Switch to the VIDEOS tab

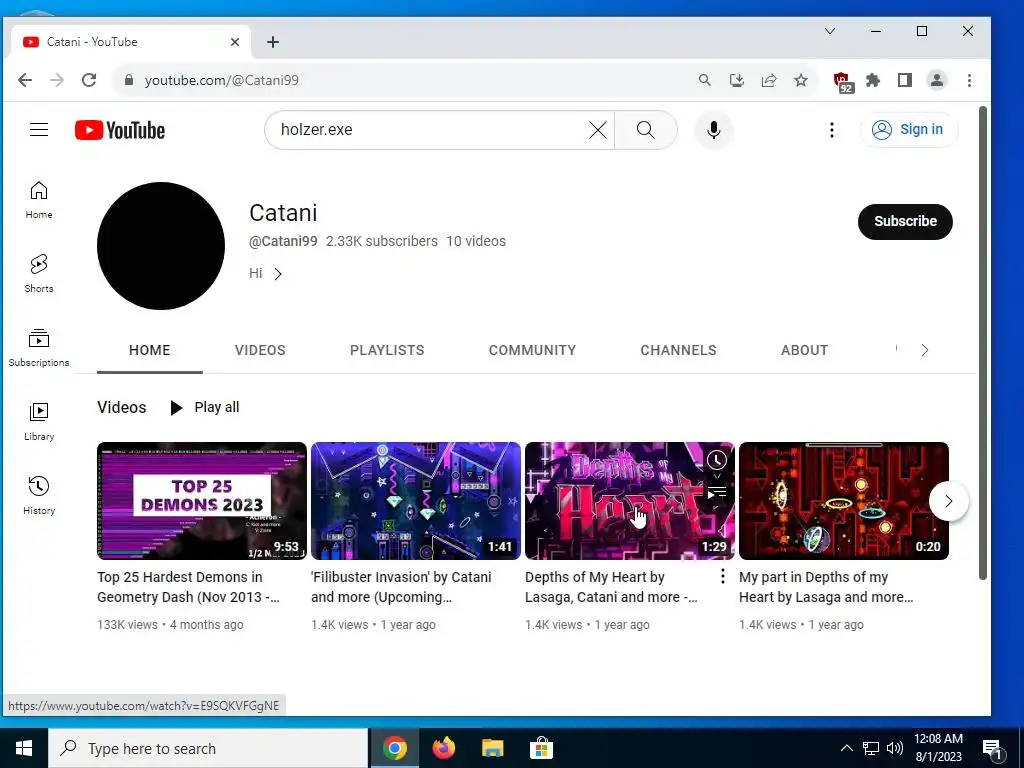coord(260,351)
